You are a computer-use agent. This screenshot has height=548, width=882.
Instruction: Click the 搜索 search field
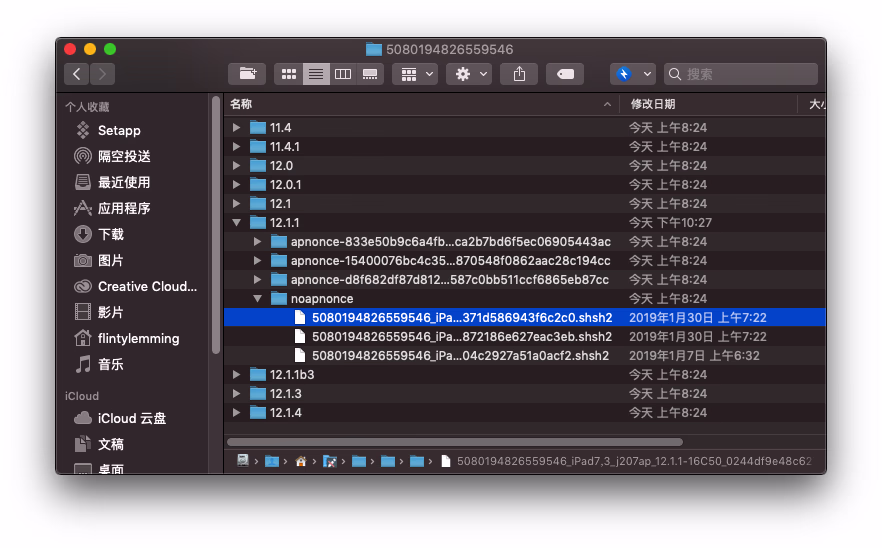pyautogui.click(x=745, y=74)
